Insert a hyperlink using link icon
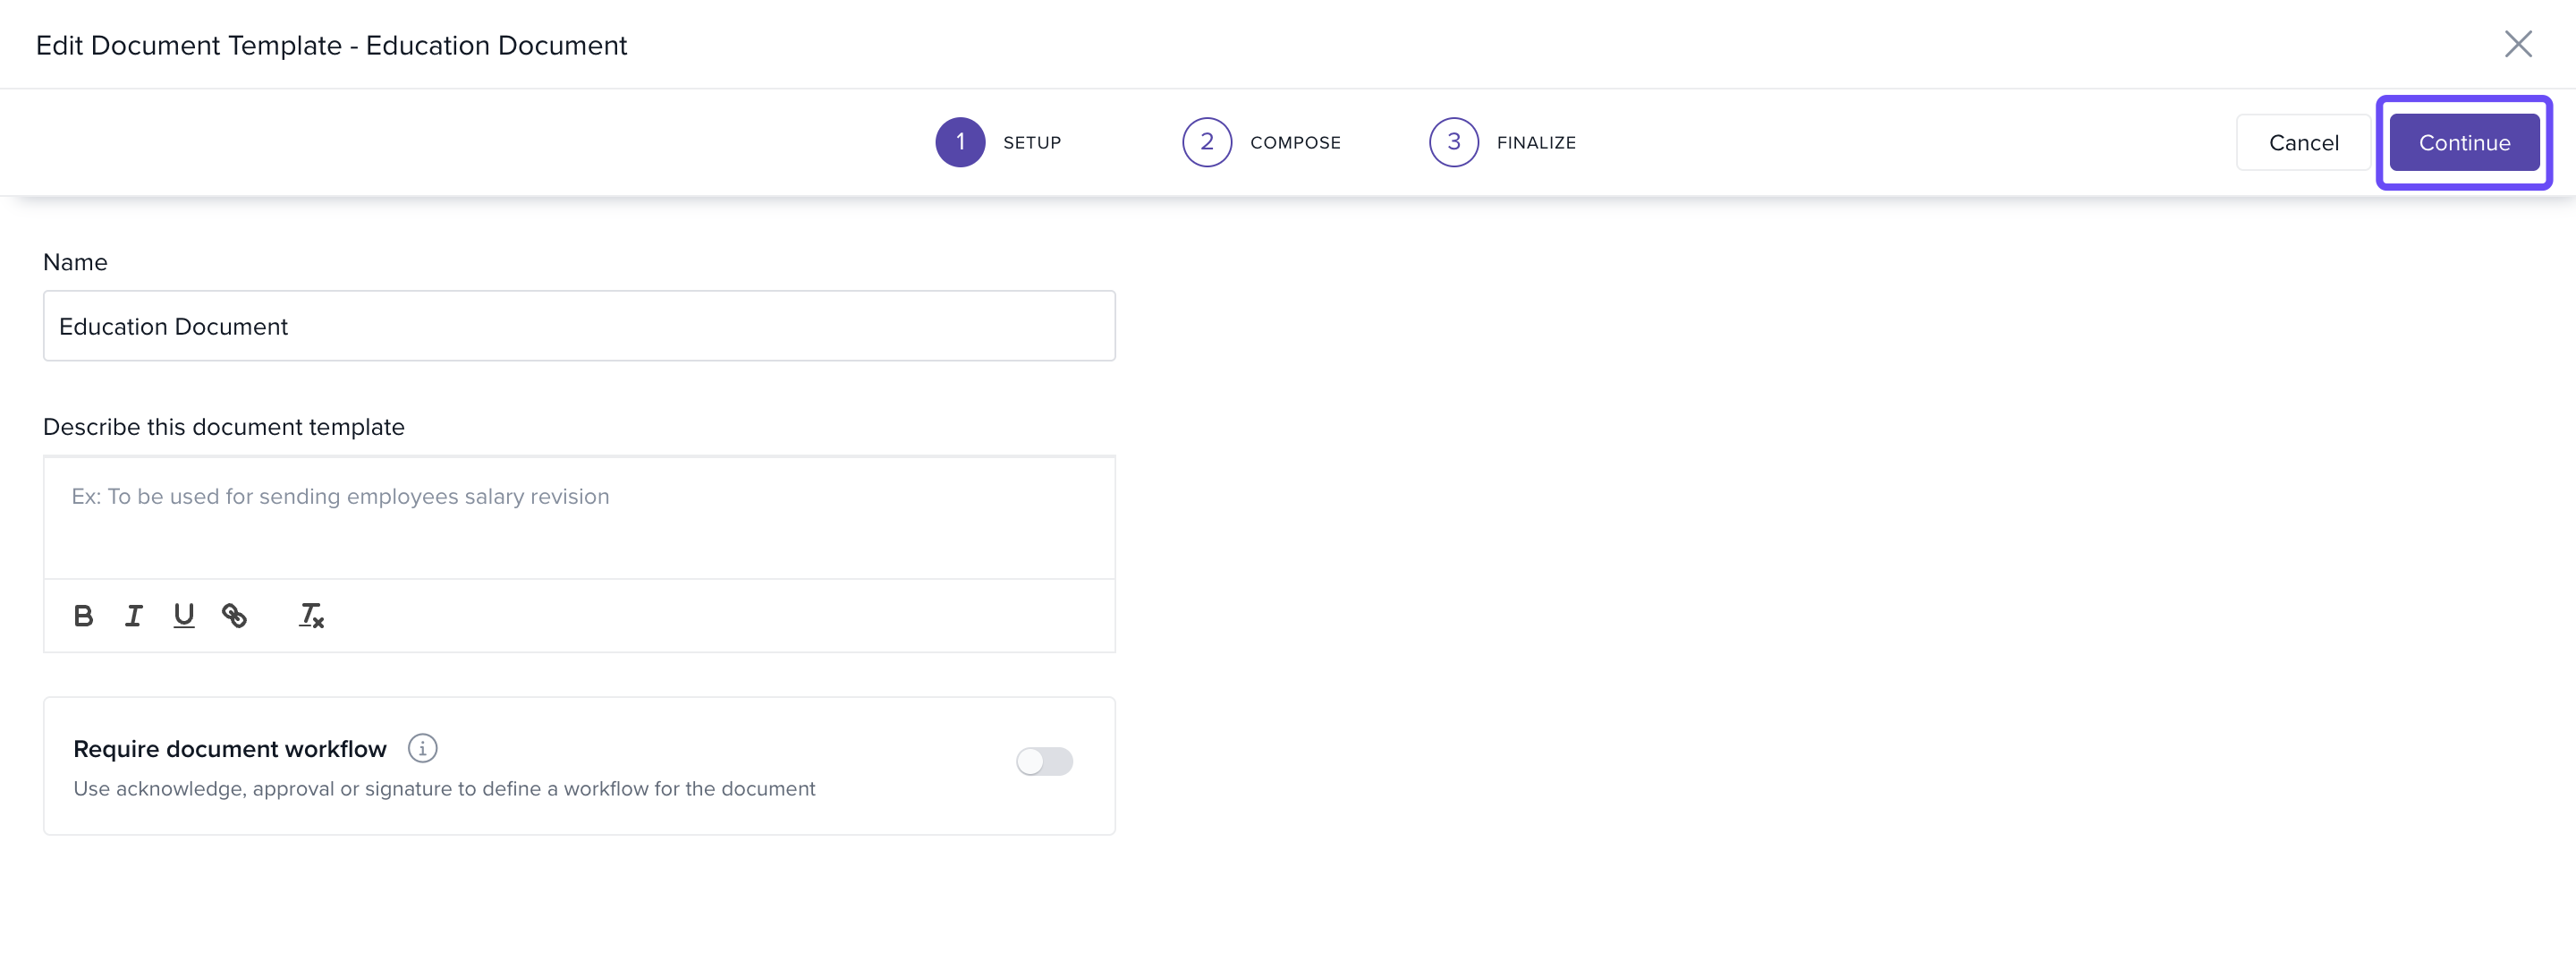Image resolution: width=2576 pixels, height=970 pixels. [234, 616]
